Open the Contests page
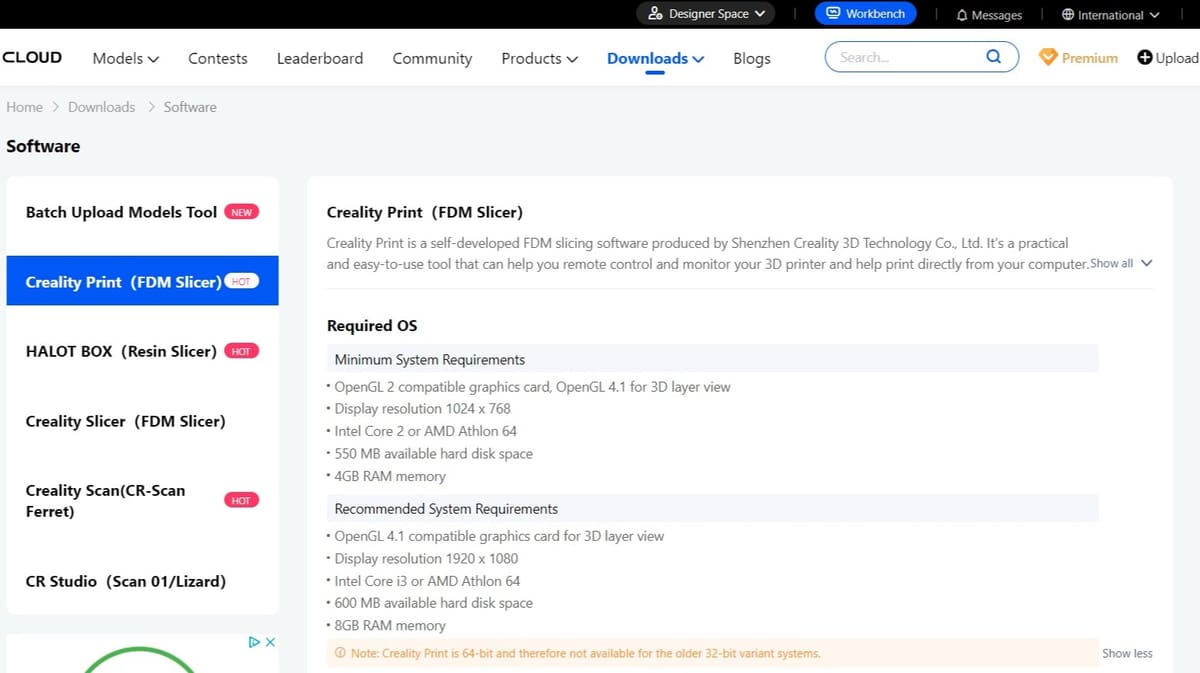 [218, 58]
